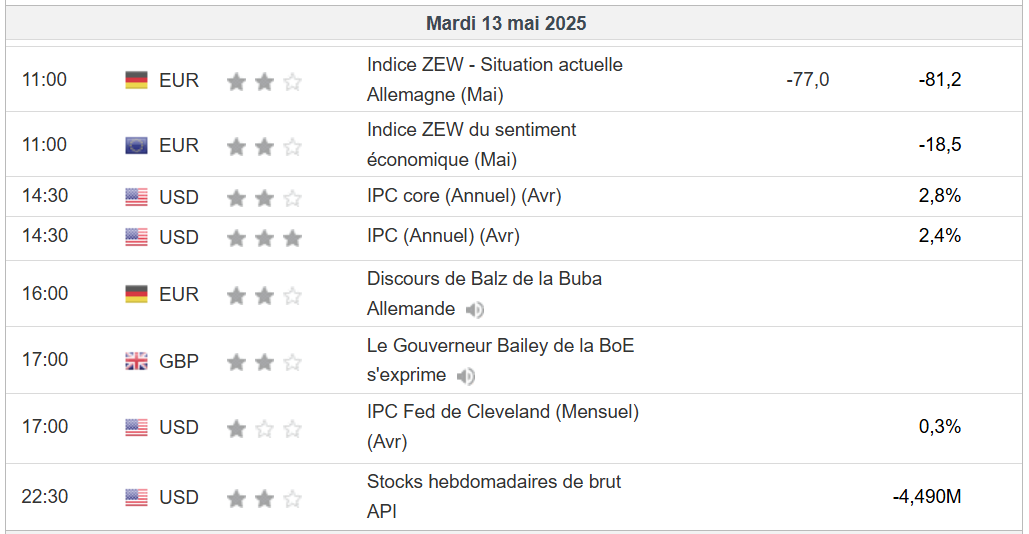Click the US flag next to IPC core
The height and width of the screenshot is (534, 1029).
coord(136,197)
